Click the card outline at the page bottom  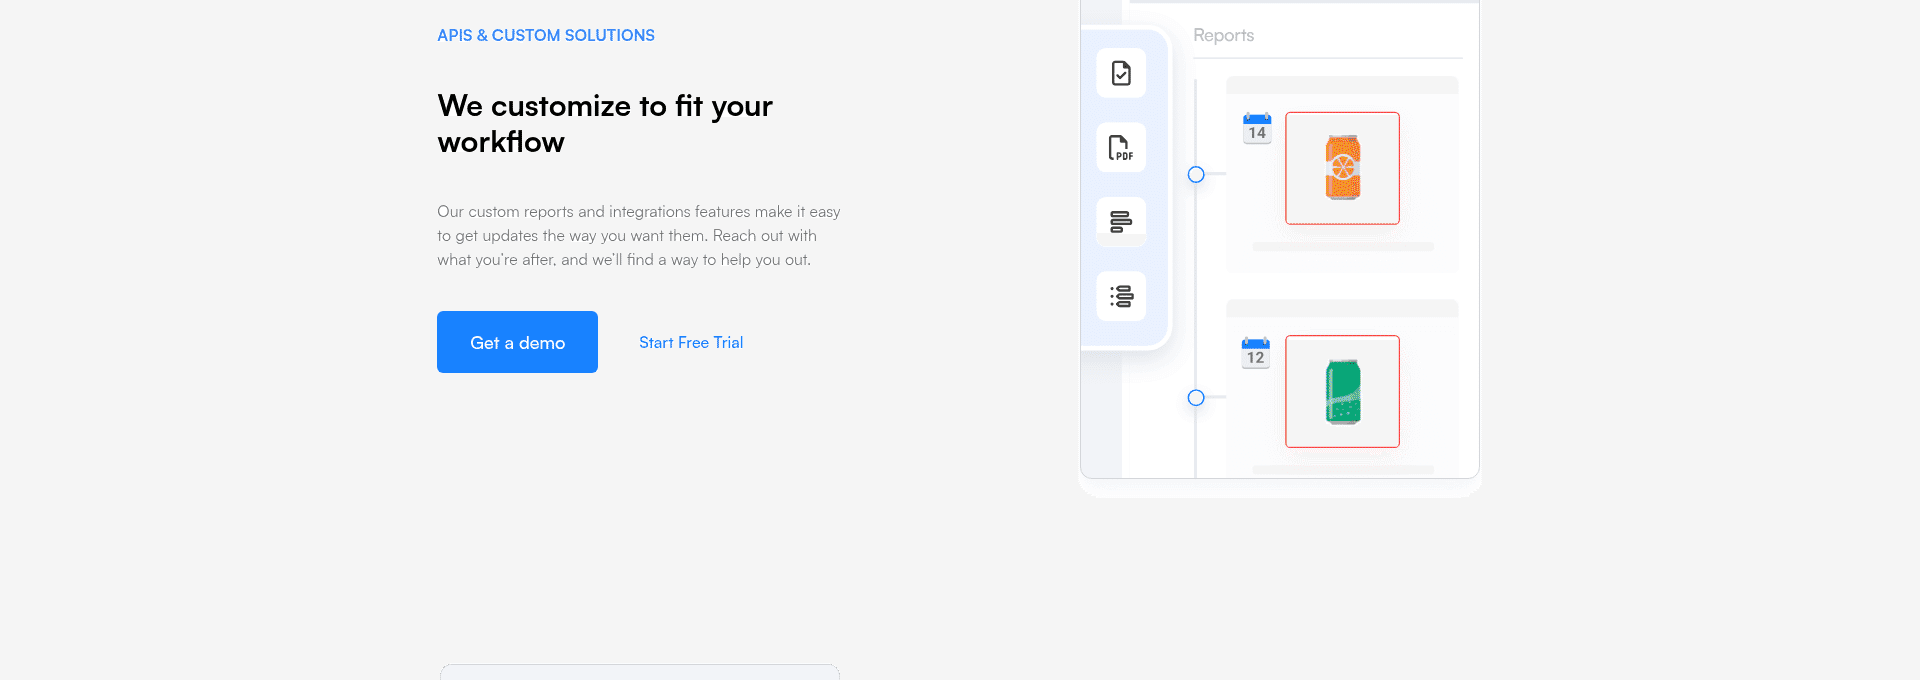[x=640, y=671]
